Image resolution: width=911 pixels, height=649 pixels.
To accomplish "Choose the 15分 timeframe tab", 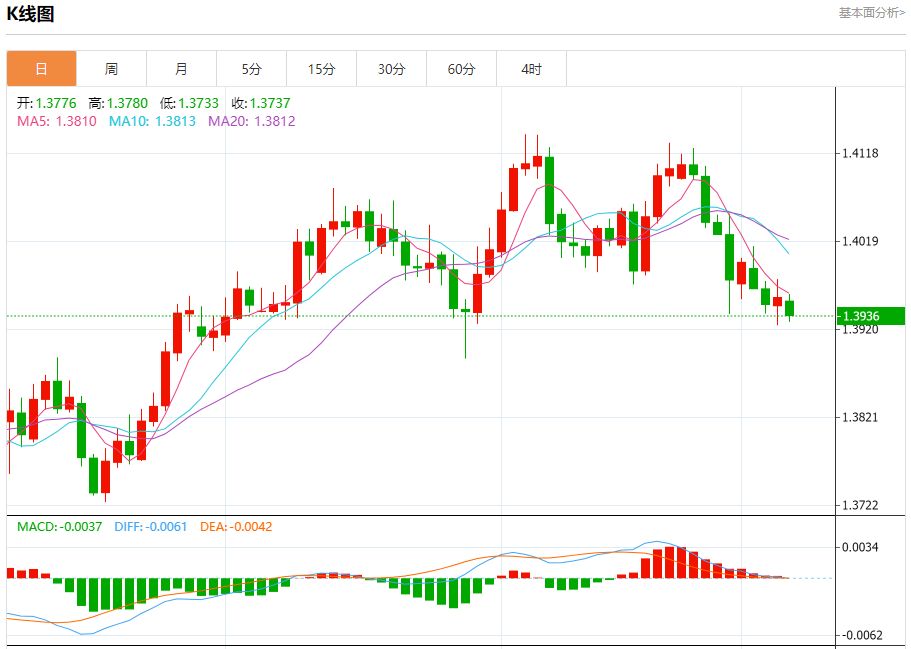I will click(321, 69).
